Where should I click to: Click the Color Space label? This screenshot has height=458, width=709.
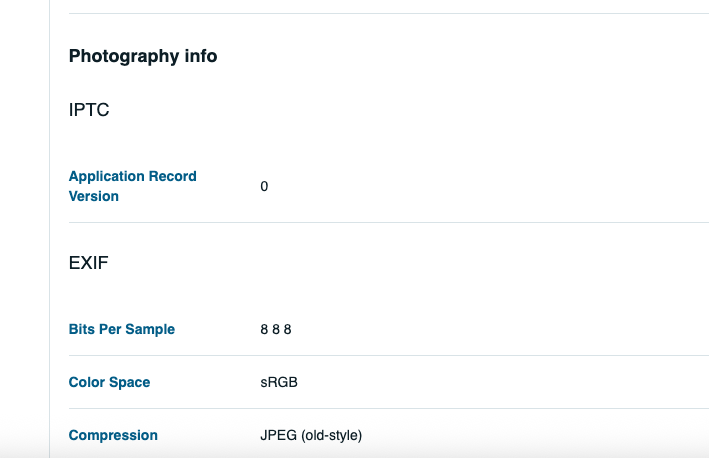click(109, 382)
